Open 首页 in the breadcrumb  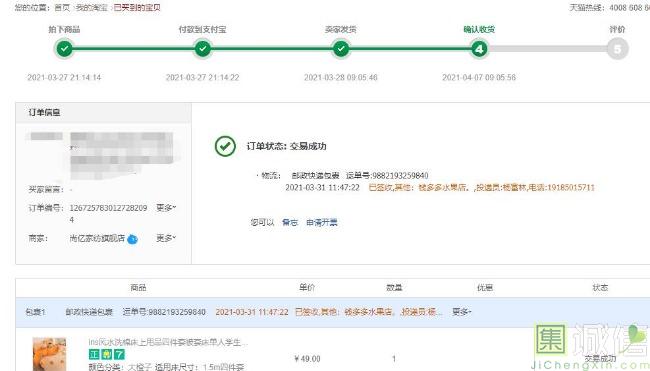click(62, 7)
